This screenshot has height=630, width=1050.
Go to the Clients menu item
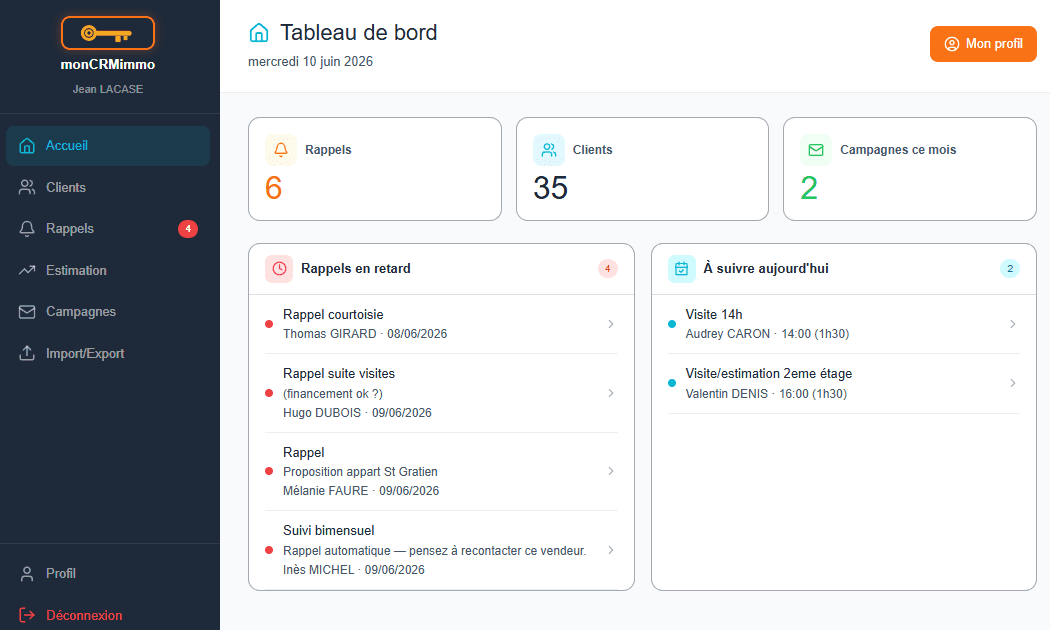[x=108, y=187]
